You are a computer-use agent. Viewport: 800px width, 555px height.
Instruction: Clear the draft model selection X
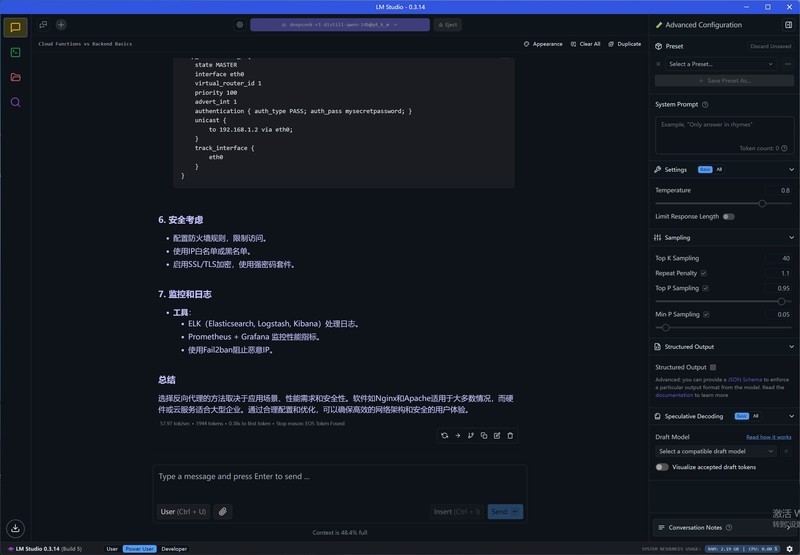[786, 451]
